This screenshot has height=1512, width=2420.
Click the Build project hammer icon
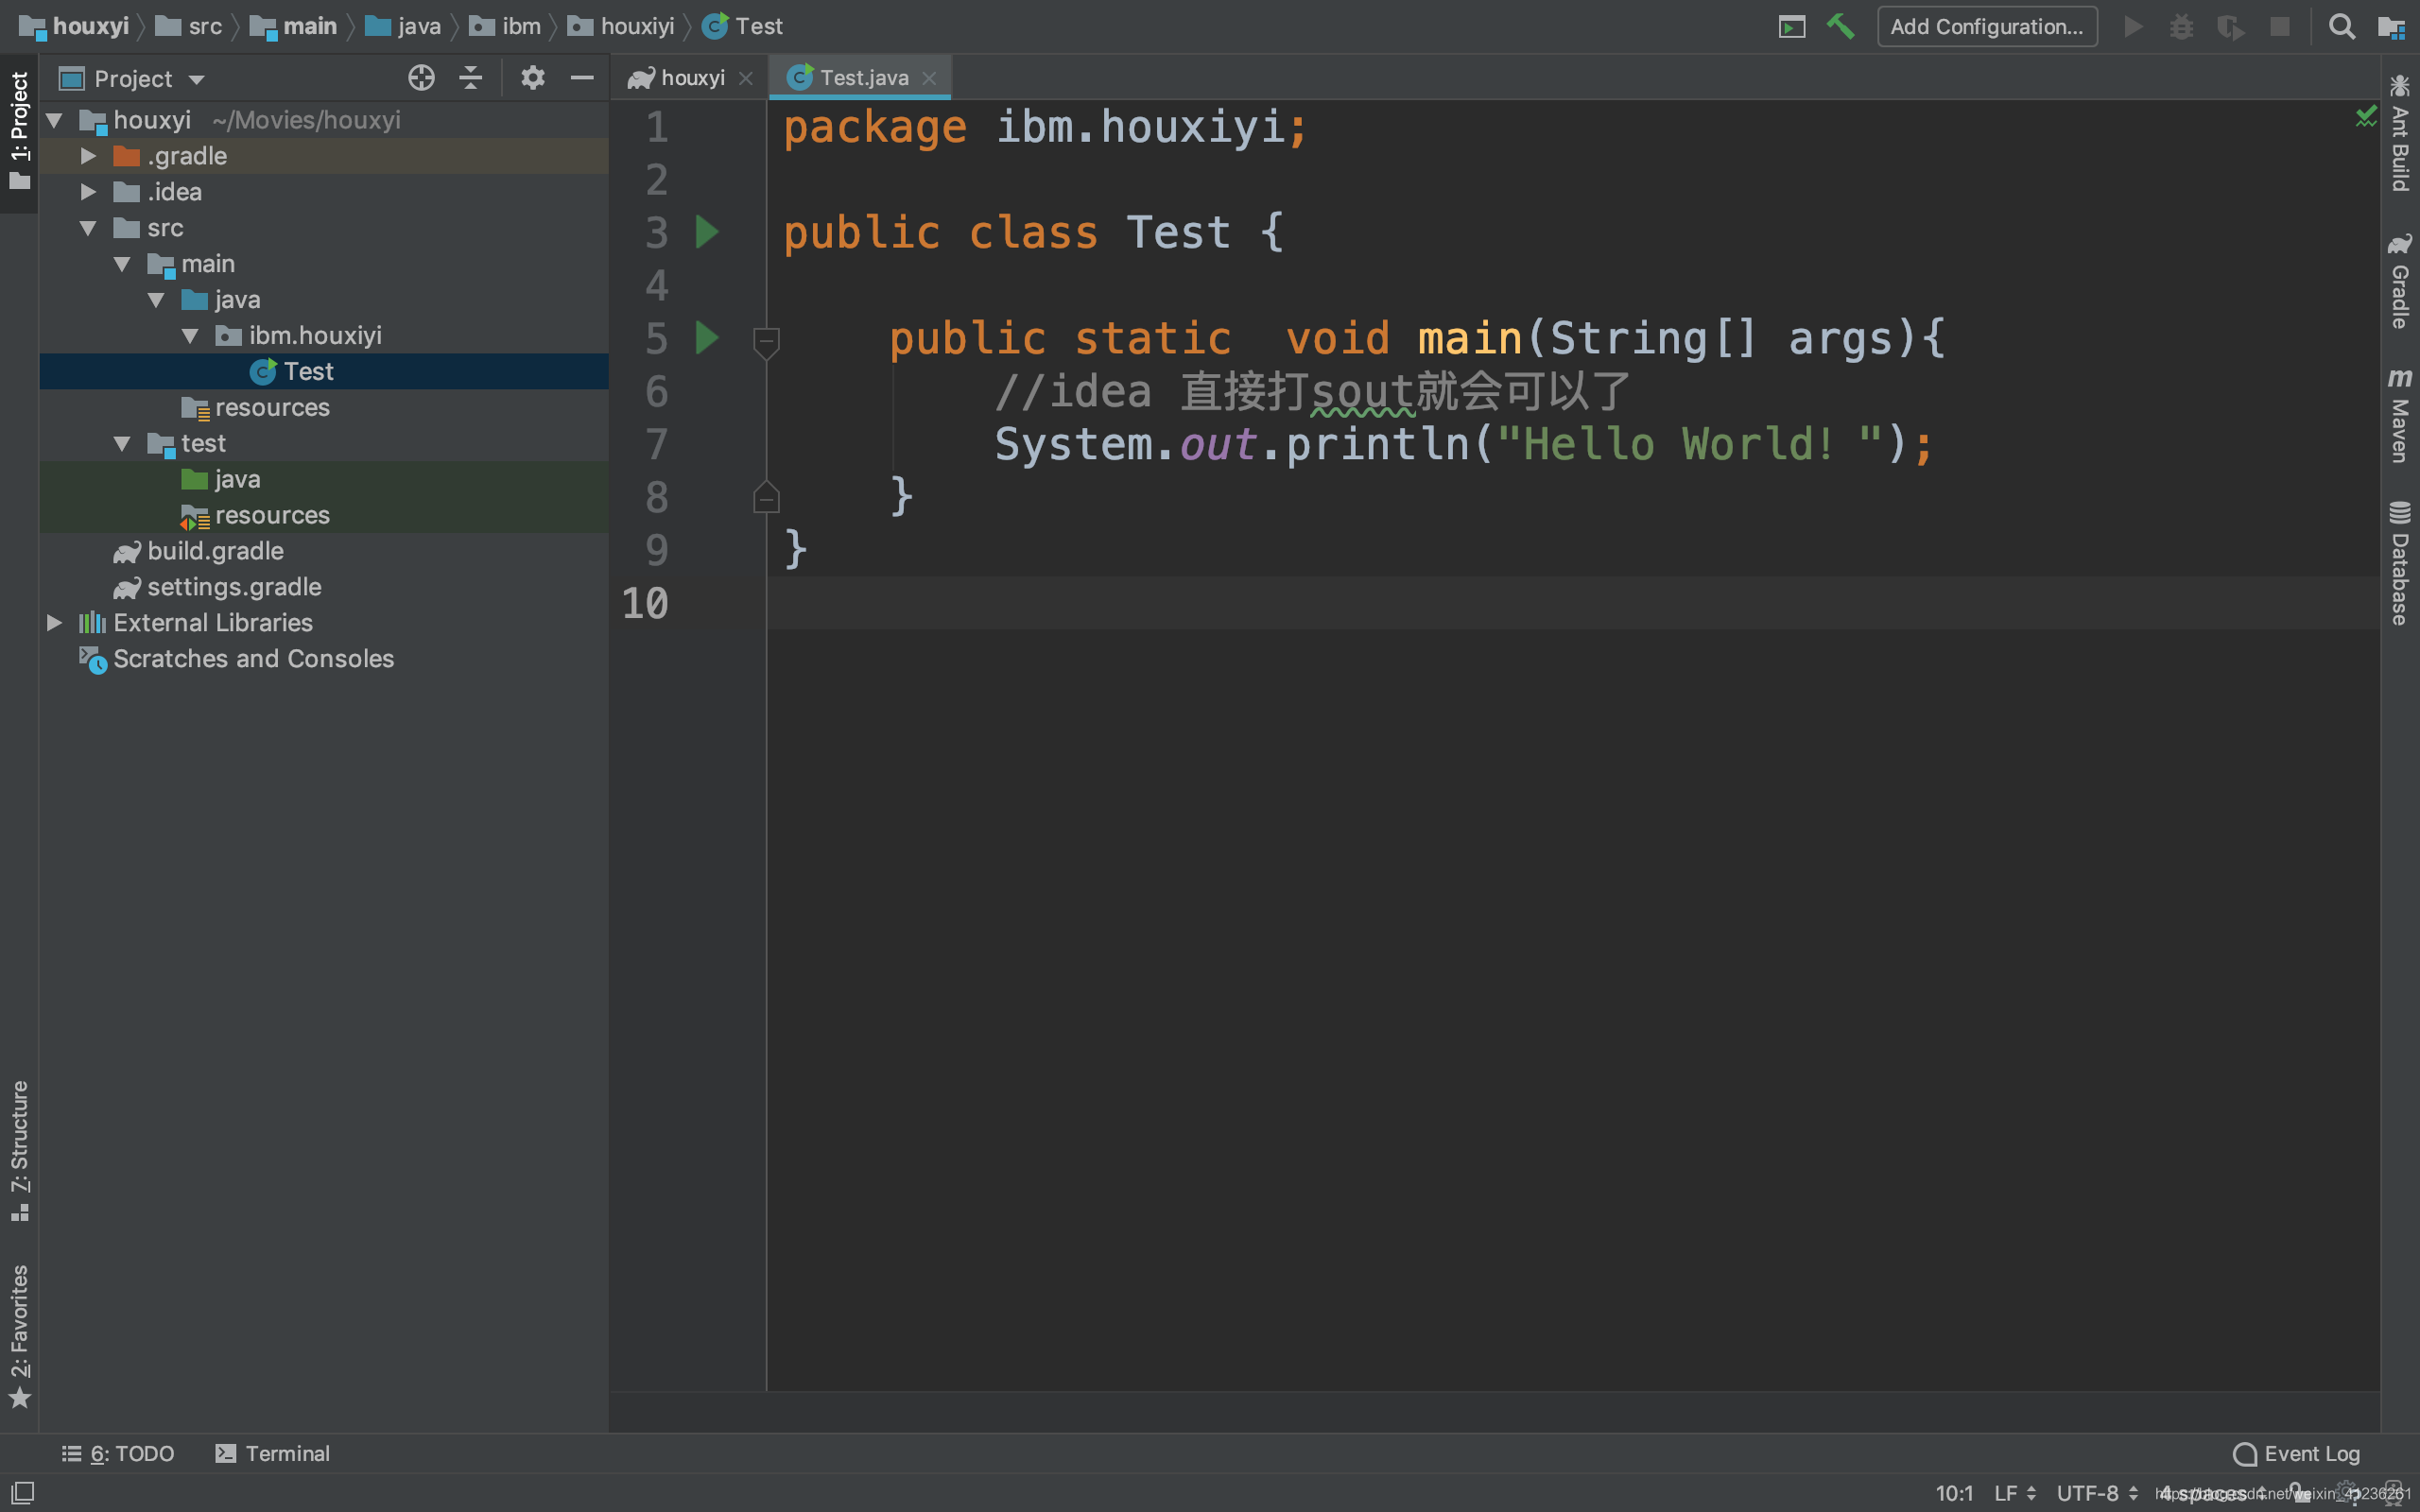click(1840, 27)
